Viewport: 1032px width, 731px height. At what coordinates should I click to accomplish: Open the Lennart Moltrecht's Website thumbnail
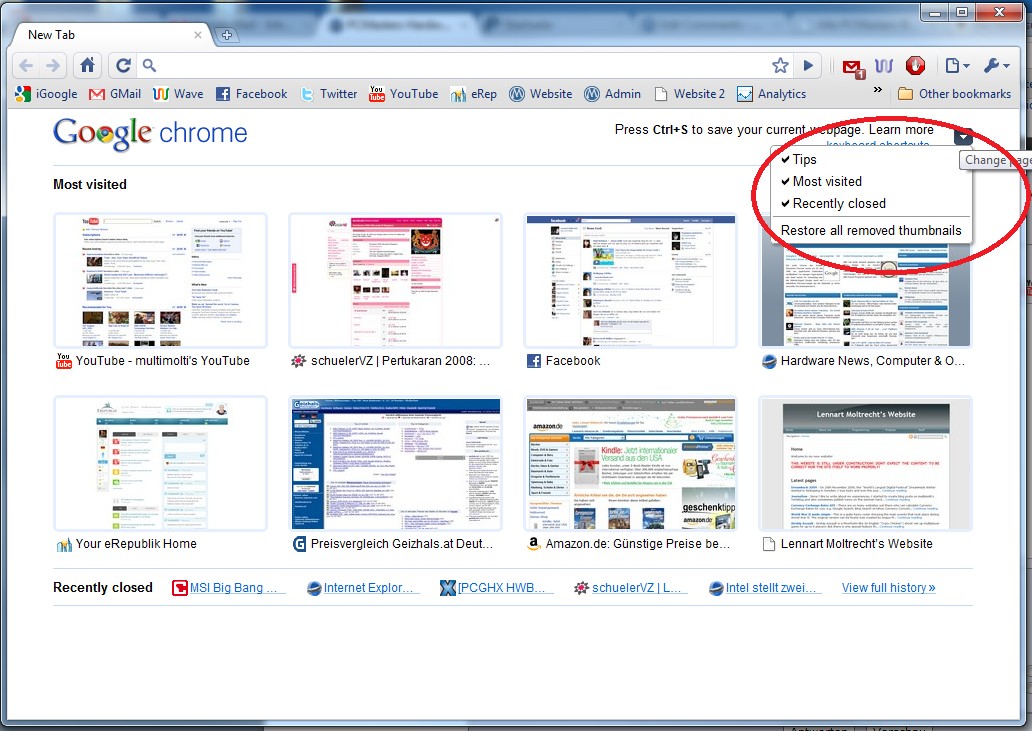click(x=865, y=464)
